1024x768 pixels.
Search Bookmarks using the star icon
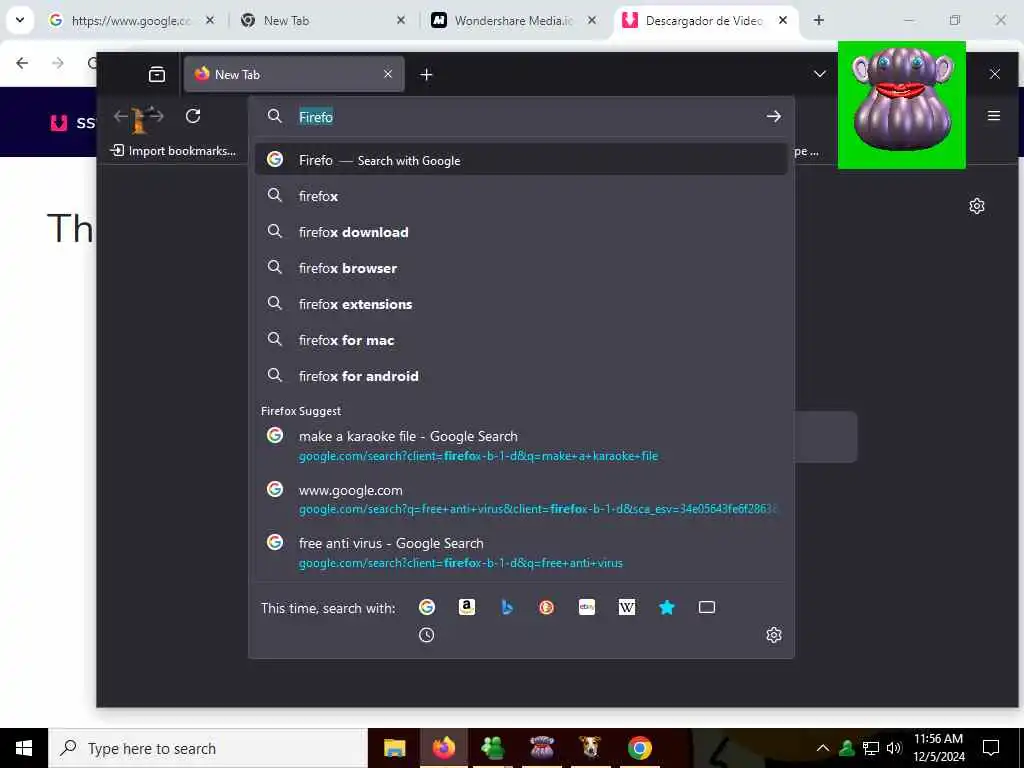(667, 607)
